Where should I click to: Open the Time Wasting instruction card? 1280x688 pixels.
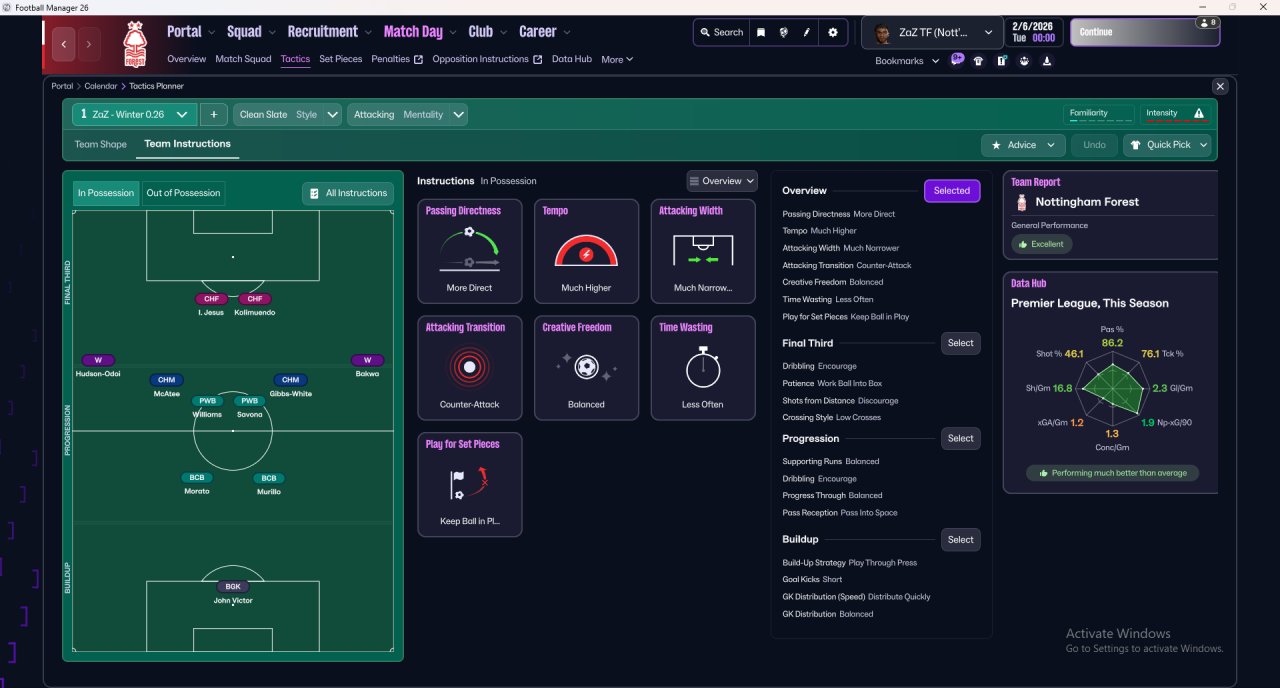click(703, 368)
